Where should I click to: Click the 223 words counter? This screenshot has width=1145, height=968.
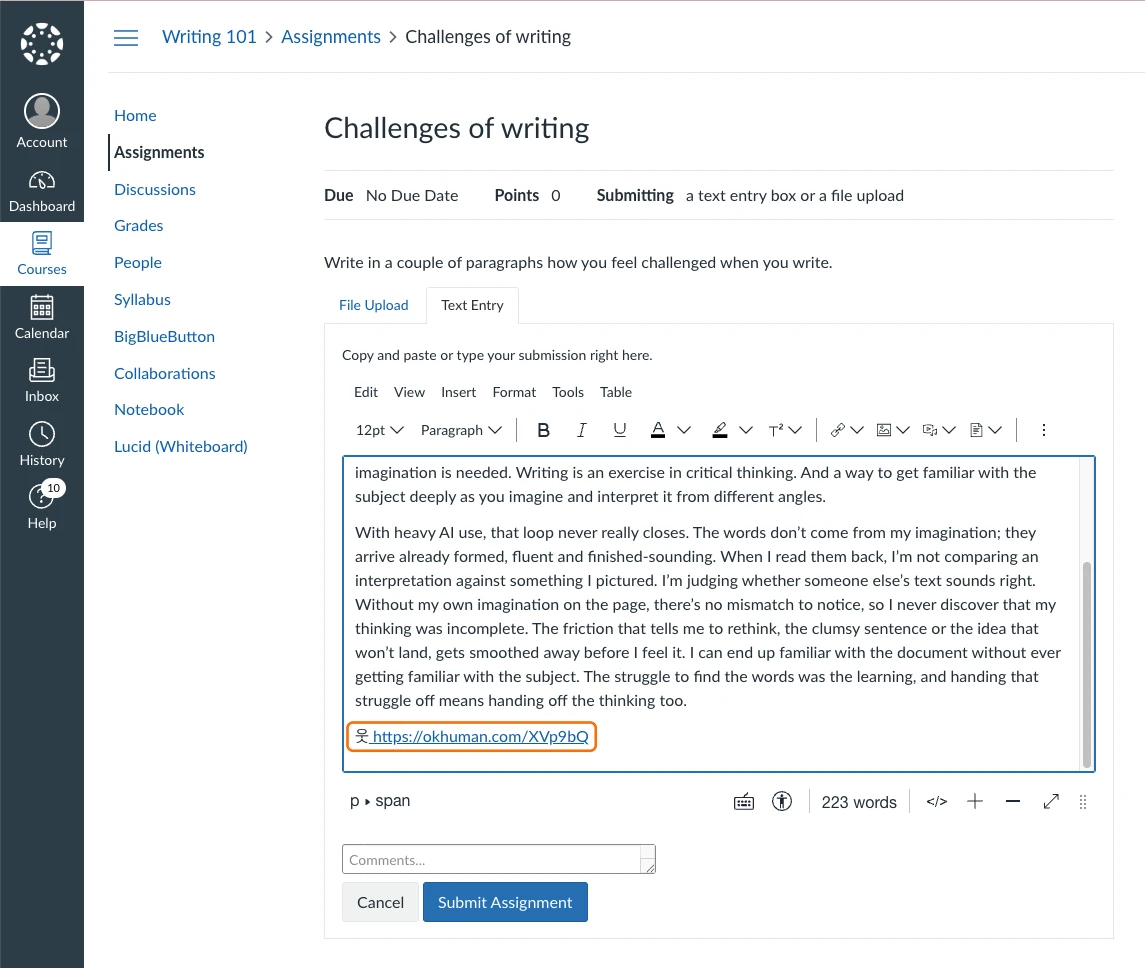(859, 802)
